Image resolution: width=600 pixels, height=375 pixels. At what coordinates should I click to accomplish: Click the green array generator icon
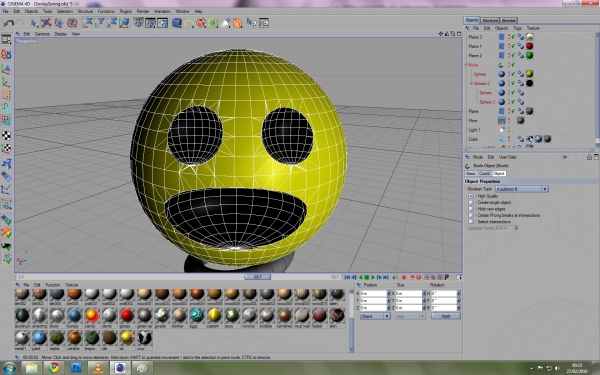(x=213, y=23)
